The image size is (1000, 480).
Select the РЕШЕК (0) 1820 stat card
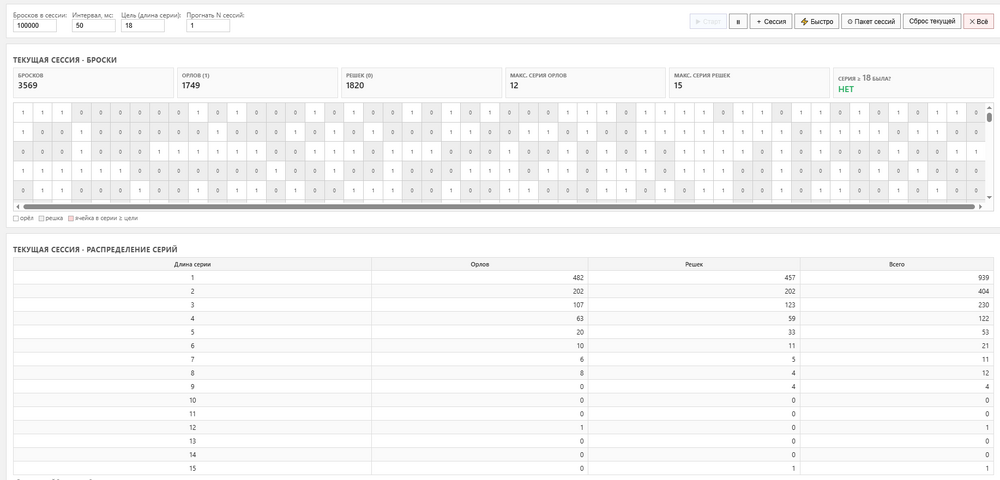pos(421,83)
